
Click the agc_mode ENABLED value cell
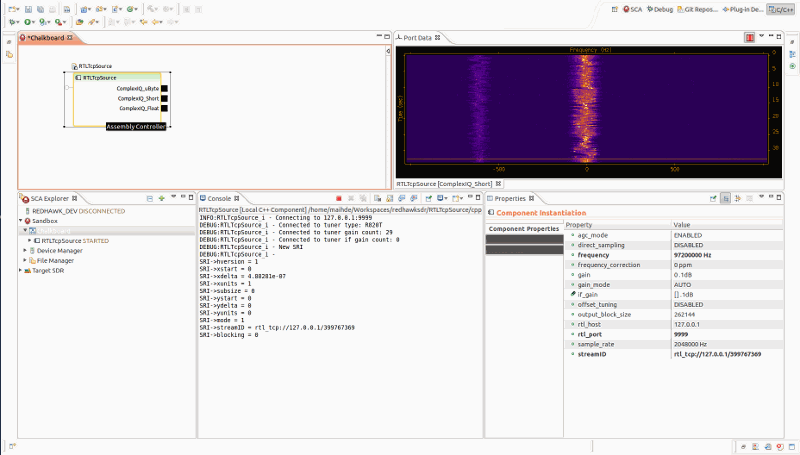[x=690, y=235]
